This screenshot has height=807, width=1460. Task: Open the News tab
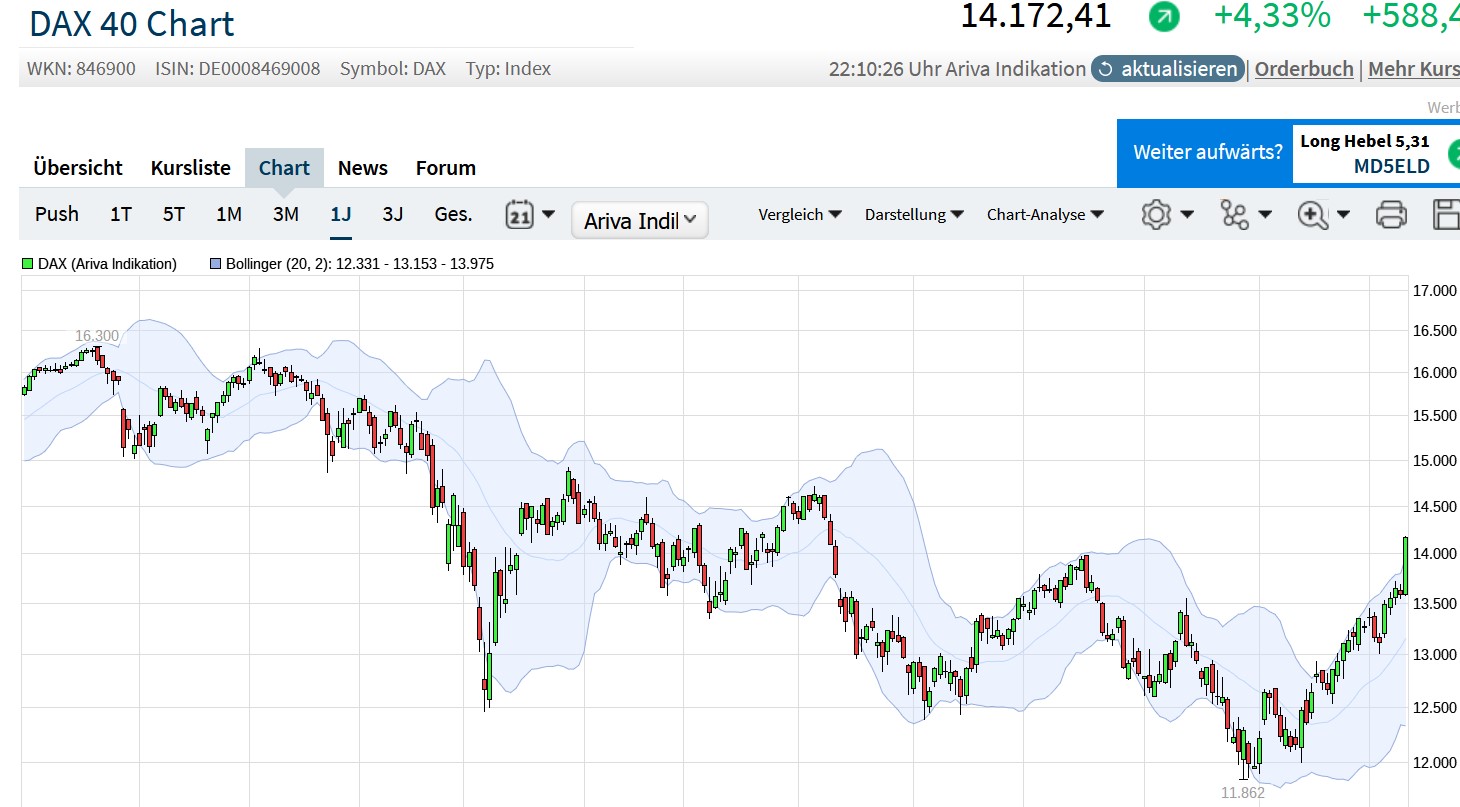362,168
